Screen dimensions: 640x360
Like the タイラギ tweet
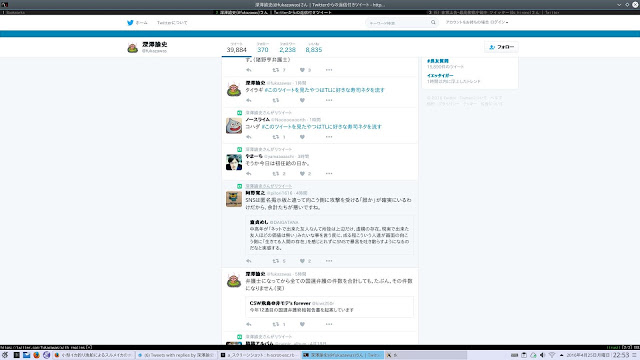(x=302, y=100)
